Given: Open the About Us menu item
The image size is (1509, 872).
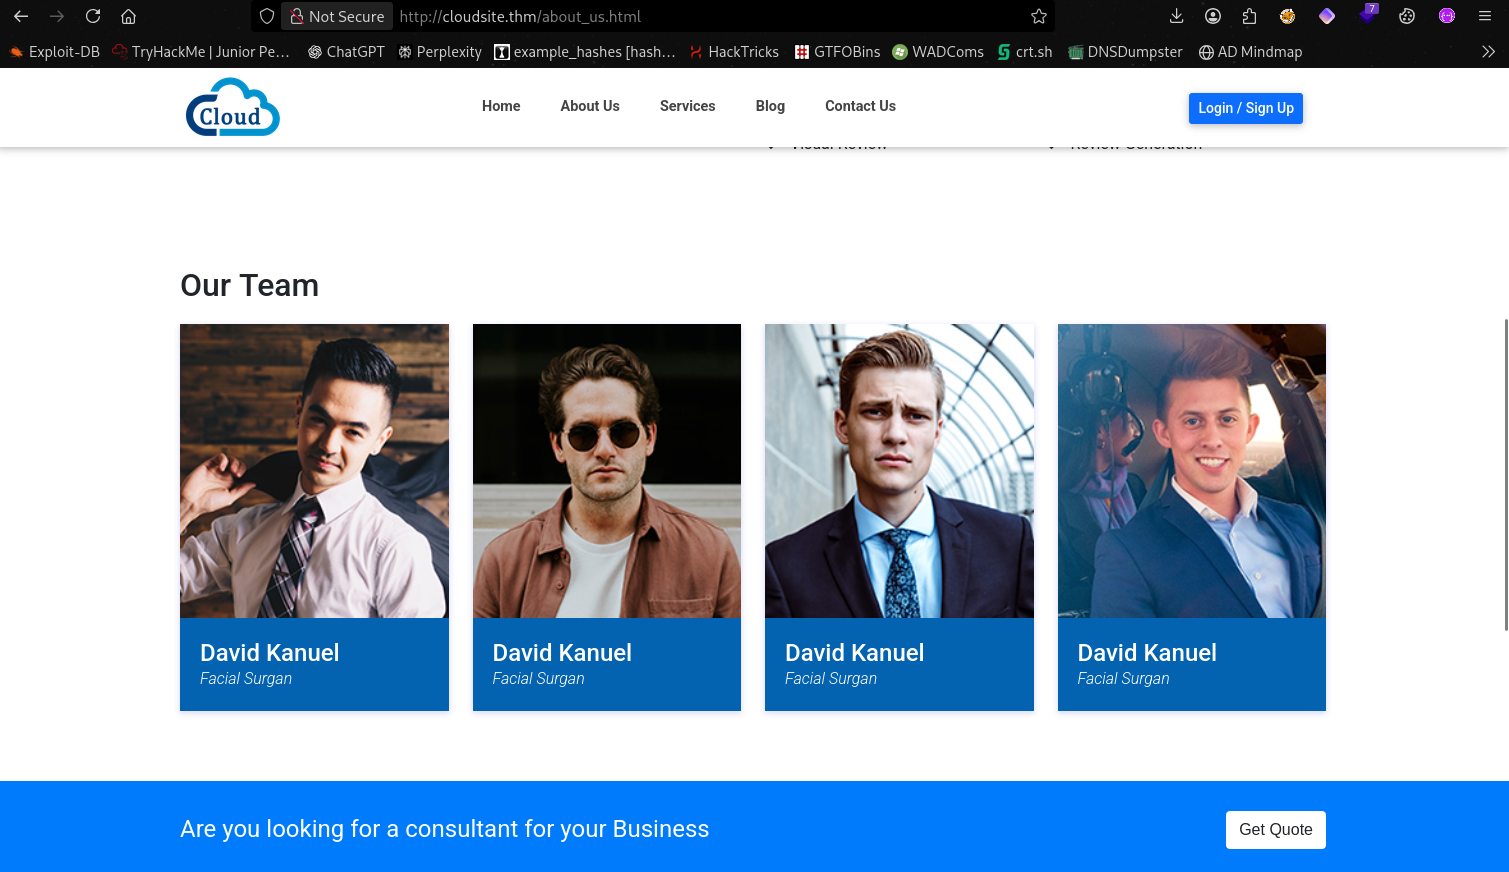Looking at the screenshot, I should 590,106.
